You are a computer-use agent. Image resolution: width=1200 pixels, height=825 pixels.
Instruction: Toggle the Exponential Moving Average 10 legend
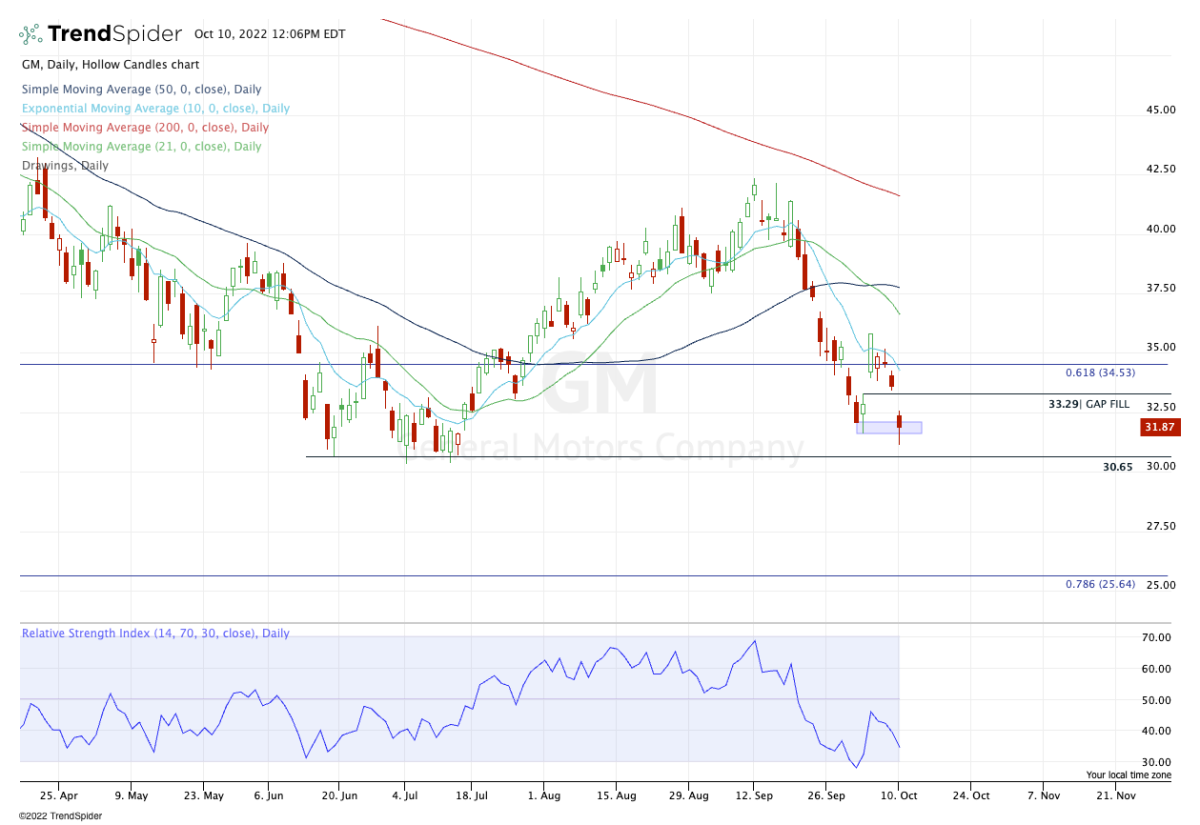pos(155,108)
